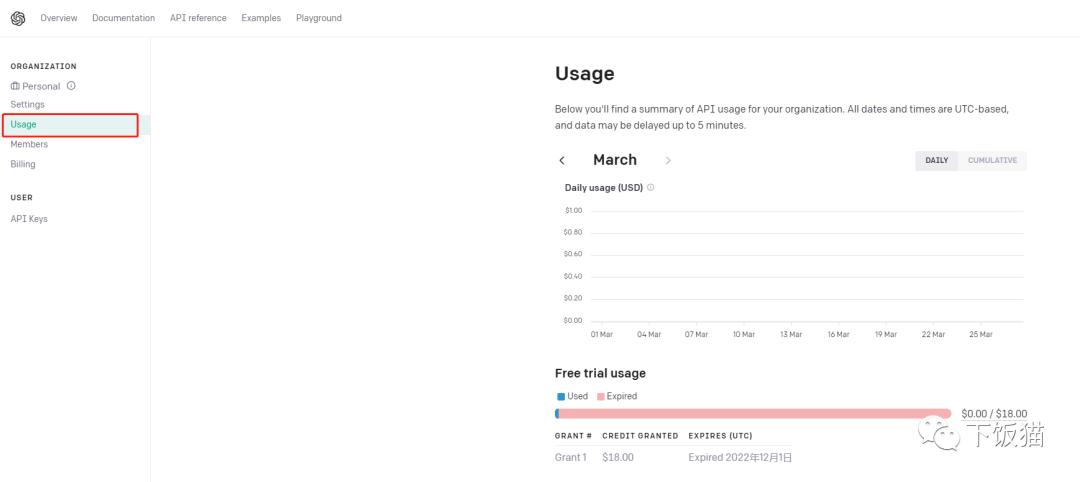Viewport: 1080px width, 482px height.
Task: Open the Playground page
Action: click(318, 18)
